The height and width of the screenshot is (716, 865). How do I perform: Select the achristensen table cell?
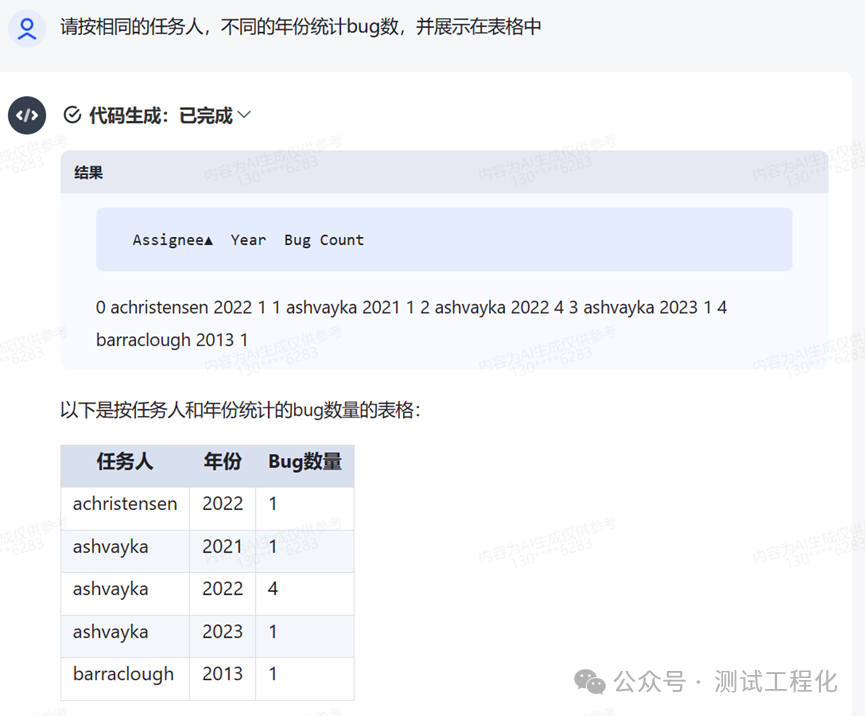125,504
